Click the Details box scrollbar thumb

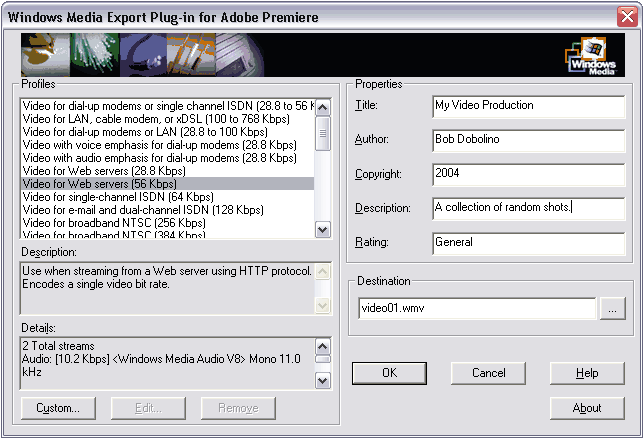[323, 359]
